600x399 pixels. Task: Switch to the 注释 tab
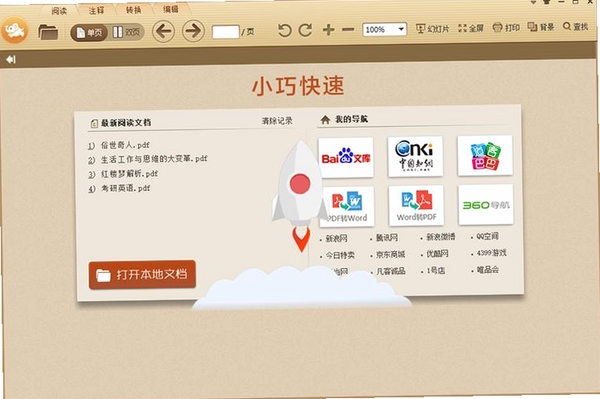(x=96, y=10)
